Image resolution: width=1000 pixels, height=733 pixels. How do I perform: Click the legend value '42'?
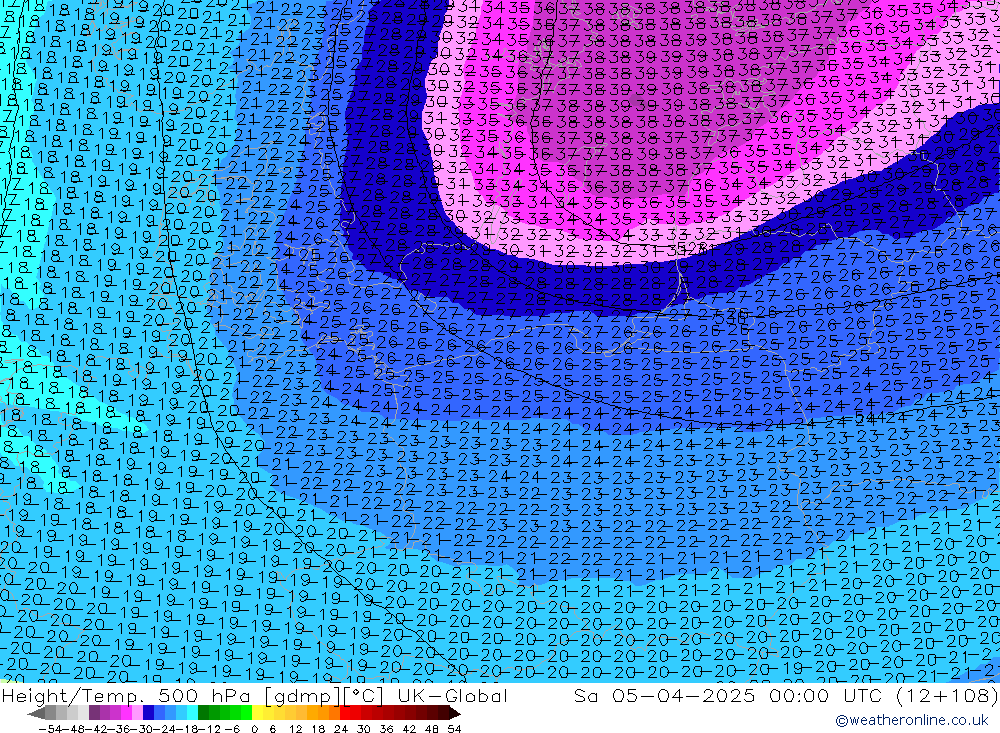pyautogui.click(x=409, y=729)
